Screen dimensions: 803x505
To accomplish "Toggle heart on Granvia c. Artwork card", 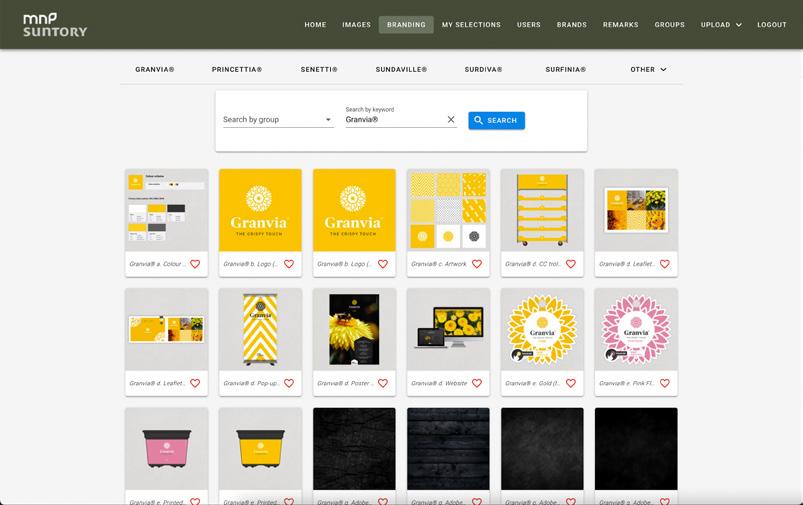I will point(477,264).
